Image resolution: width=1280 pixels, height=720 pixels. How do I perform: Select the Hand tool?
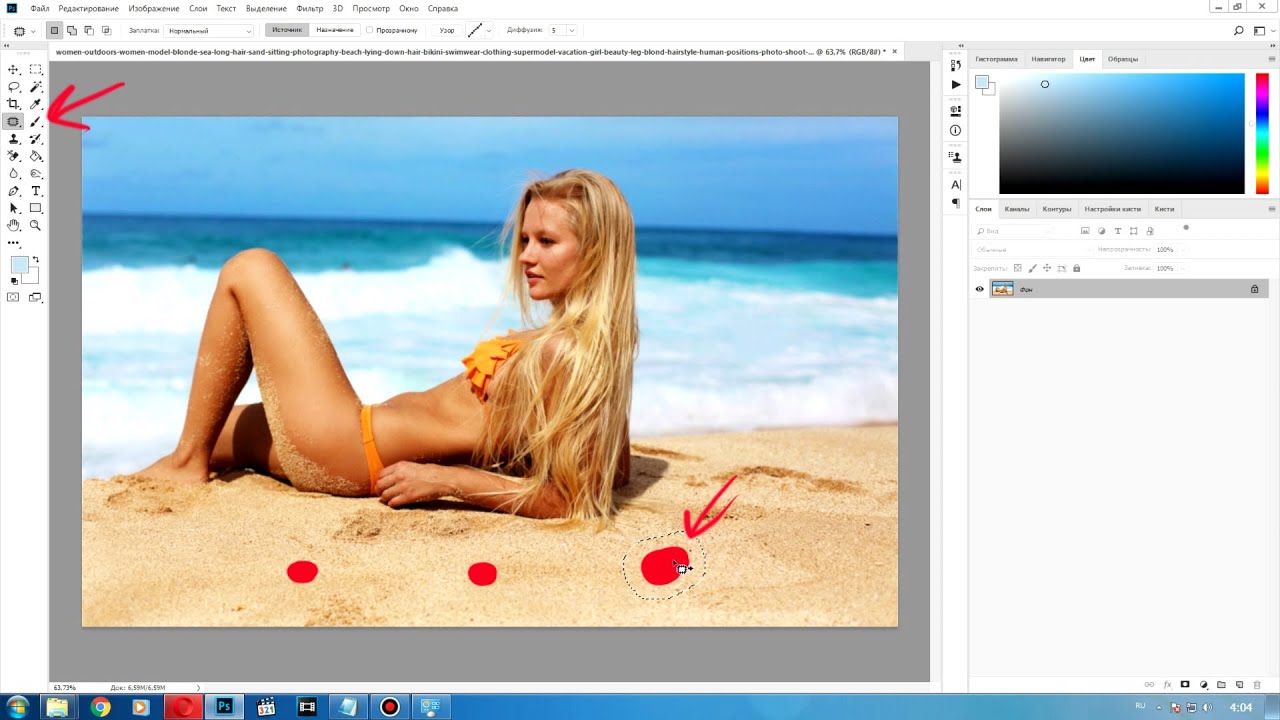[x=14, y=226]
